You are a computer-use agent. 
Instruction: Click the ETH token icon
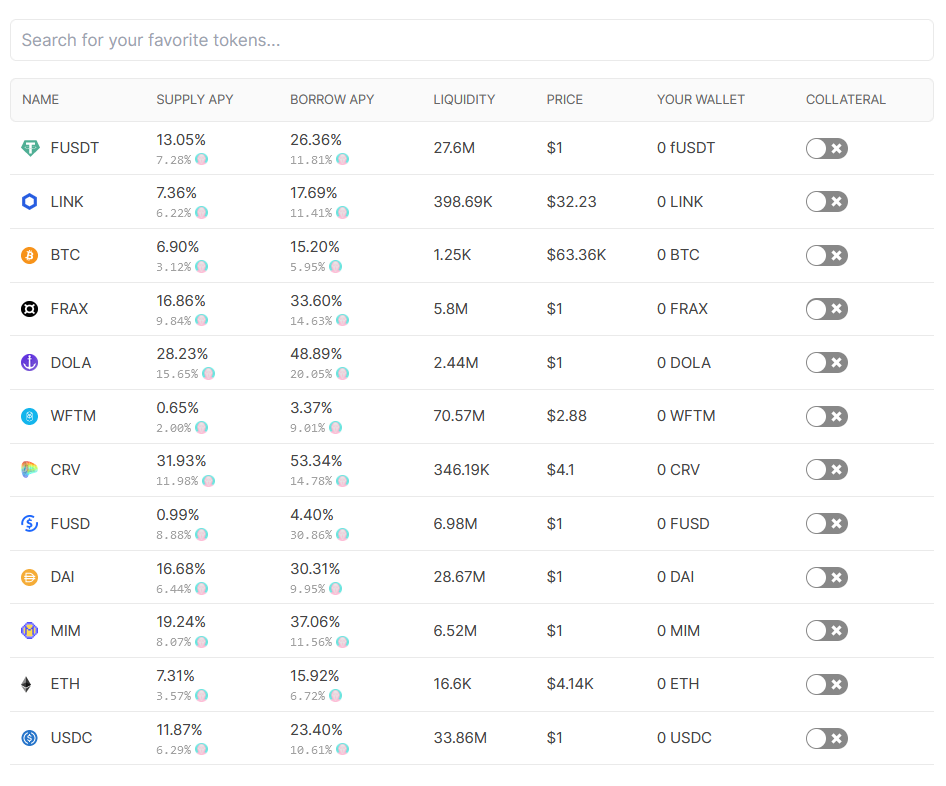point(27,684)
